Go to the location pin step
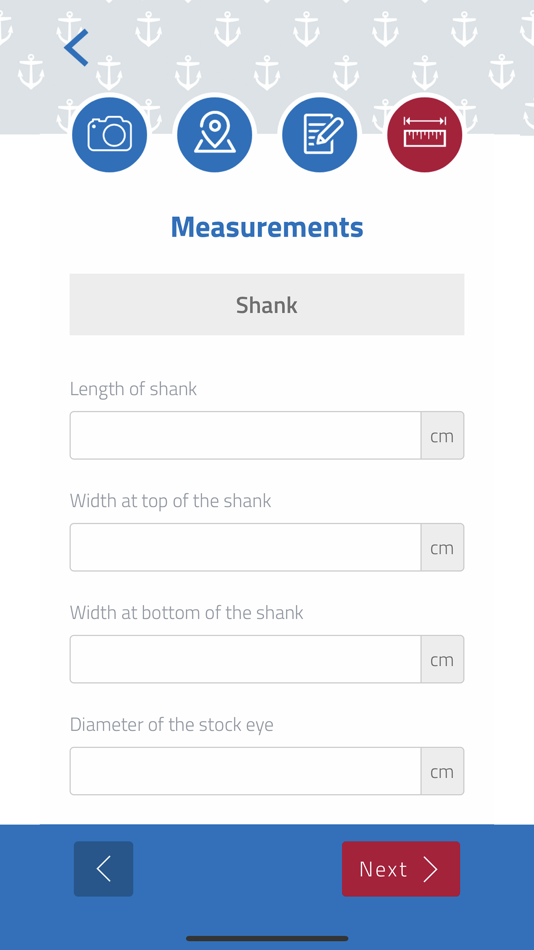Viewport: 534px width, 950px height. [x=215, y=135]
